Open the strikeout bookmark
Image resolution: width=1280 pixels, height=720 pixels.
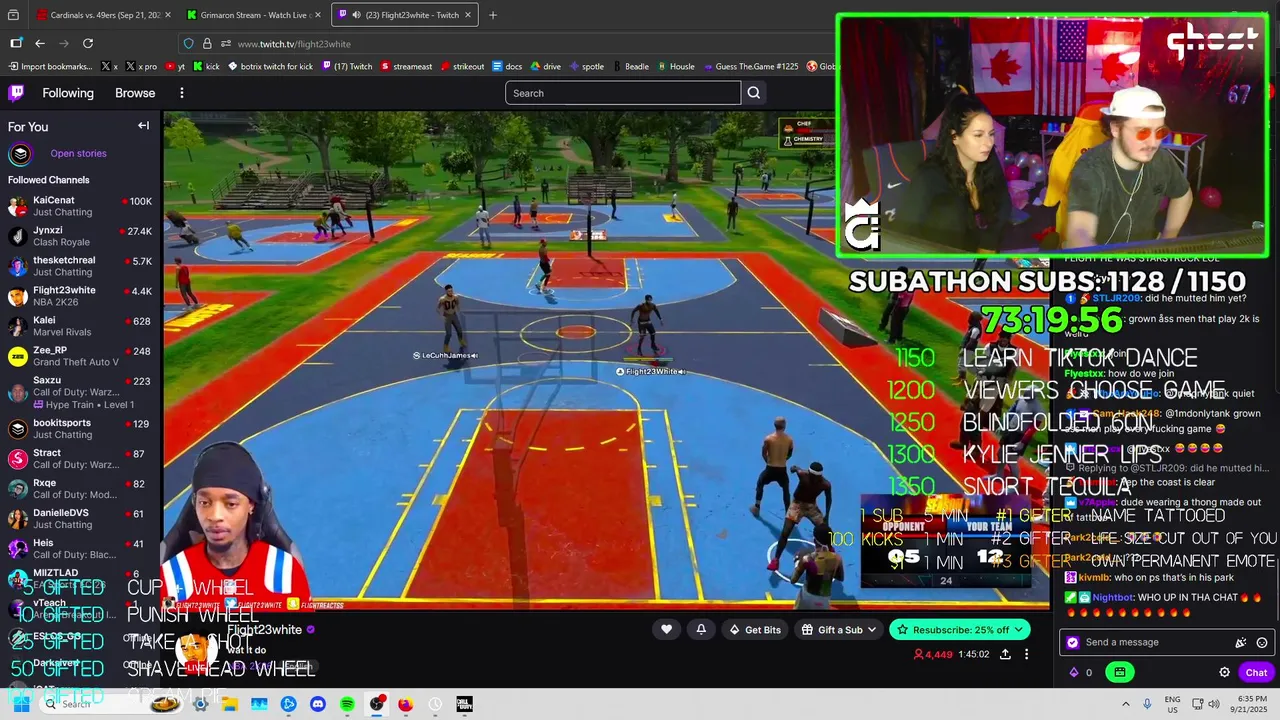pyautogui.click(x=462, y=67)
